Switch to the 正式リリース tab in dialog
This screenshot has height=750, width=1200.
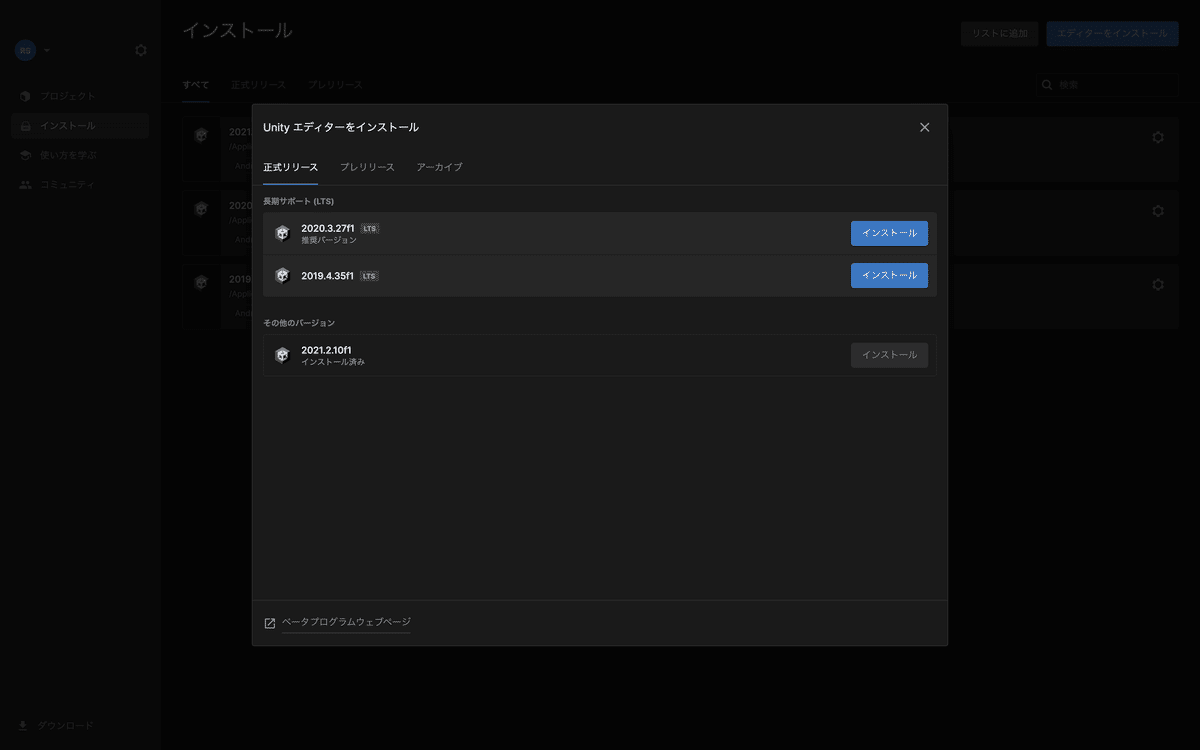pyautogui.click(x=291, y=167)
